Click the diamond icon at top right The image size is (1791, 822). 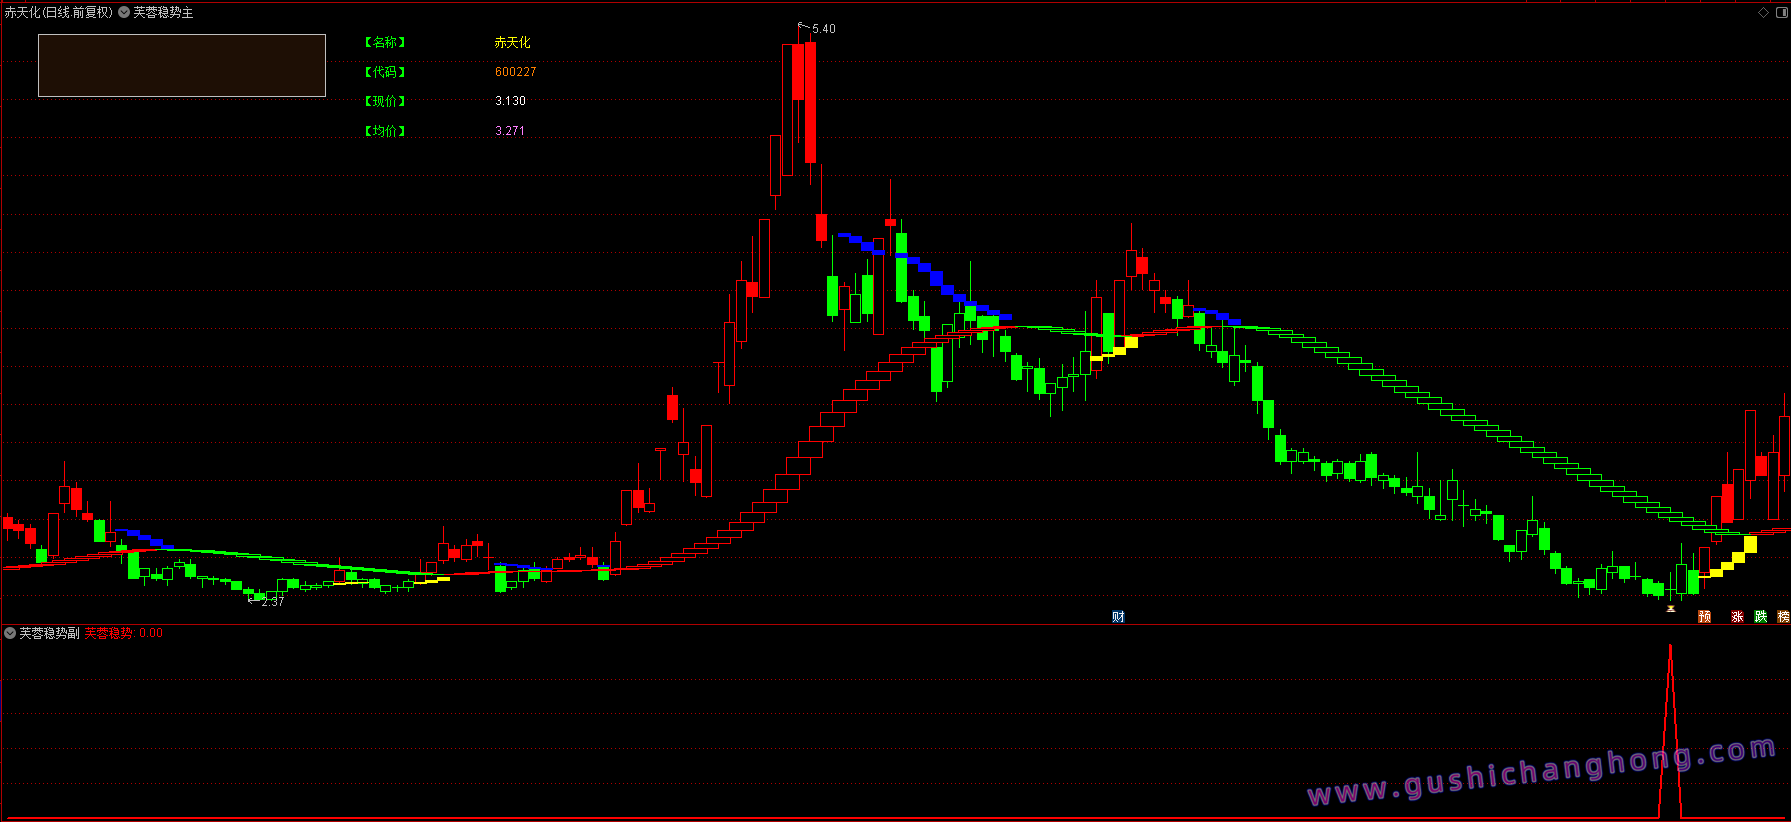pos(1764,12)
